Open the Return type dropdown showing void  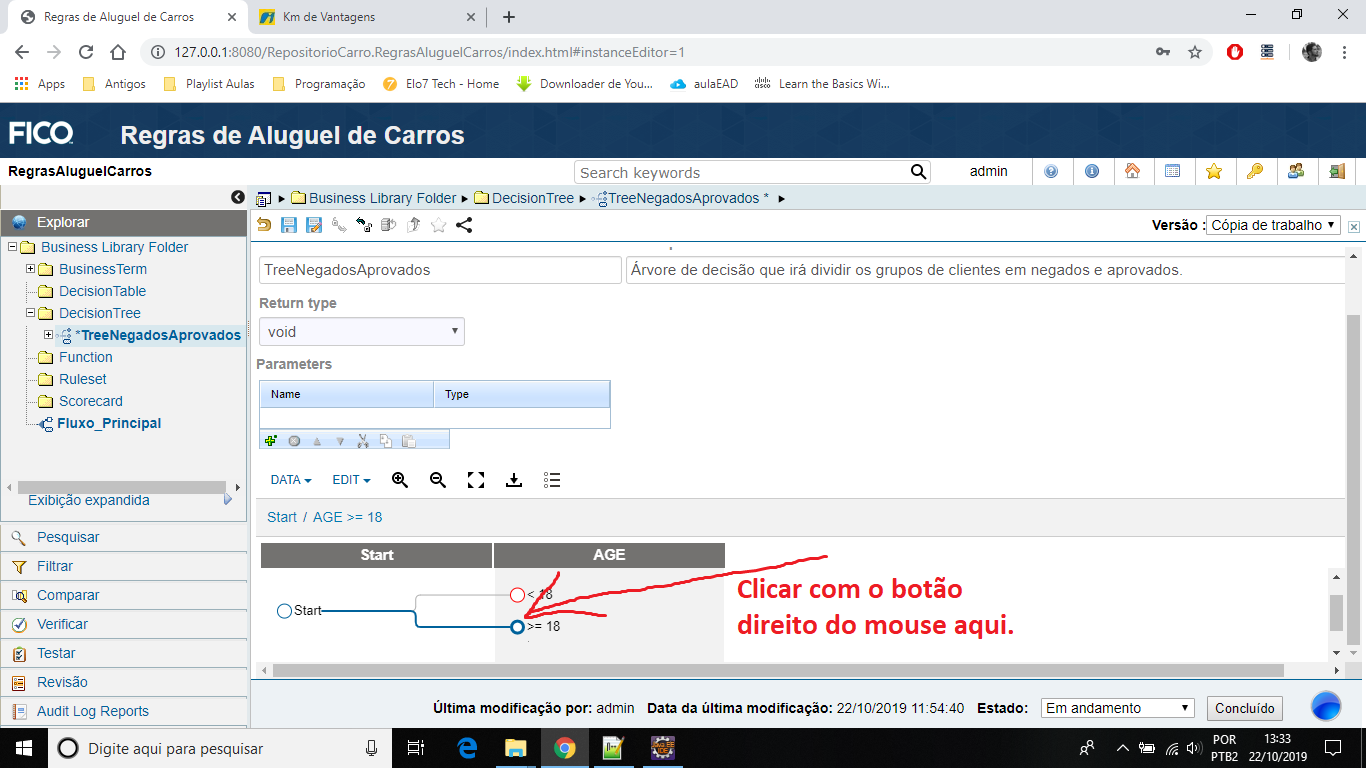coord(360,330)
